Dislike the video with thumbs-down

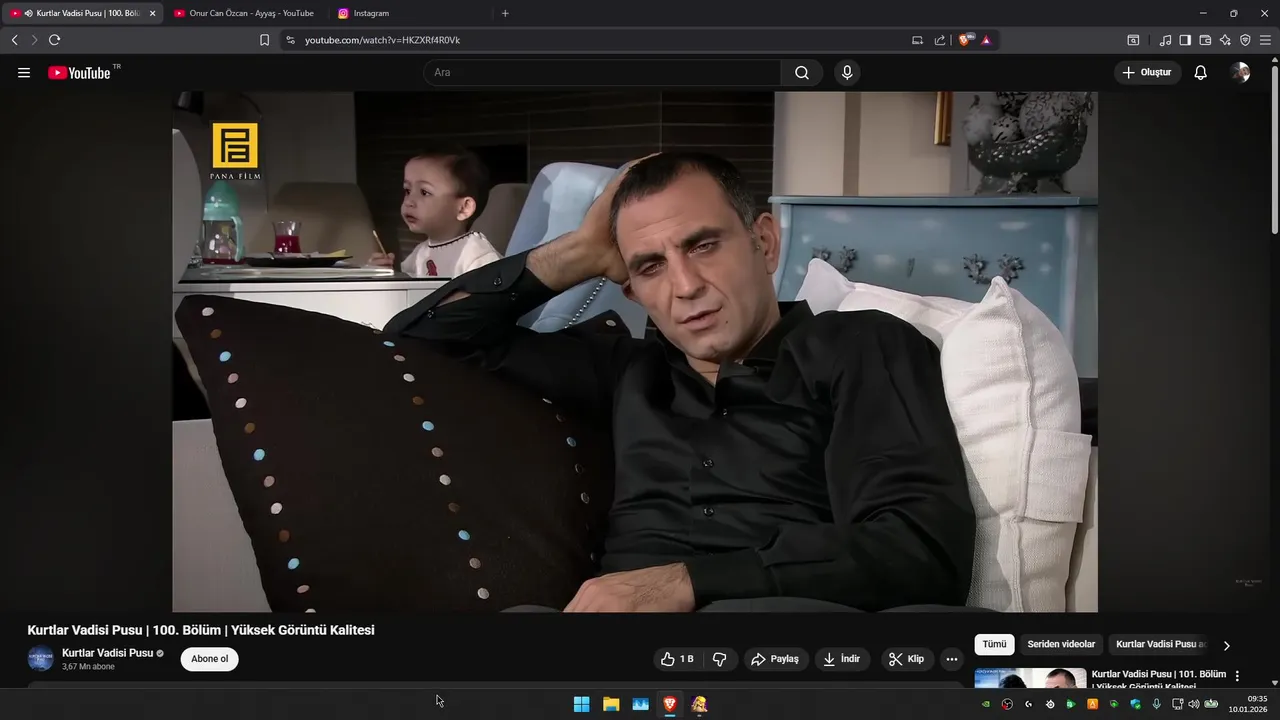[719, 659]
